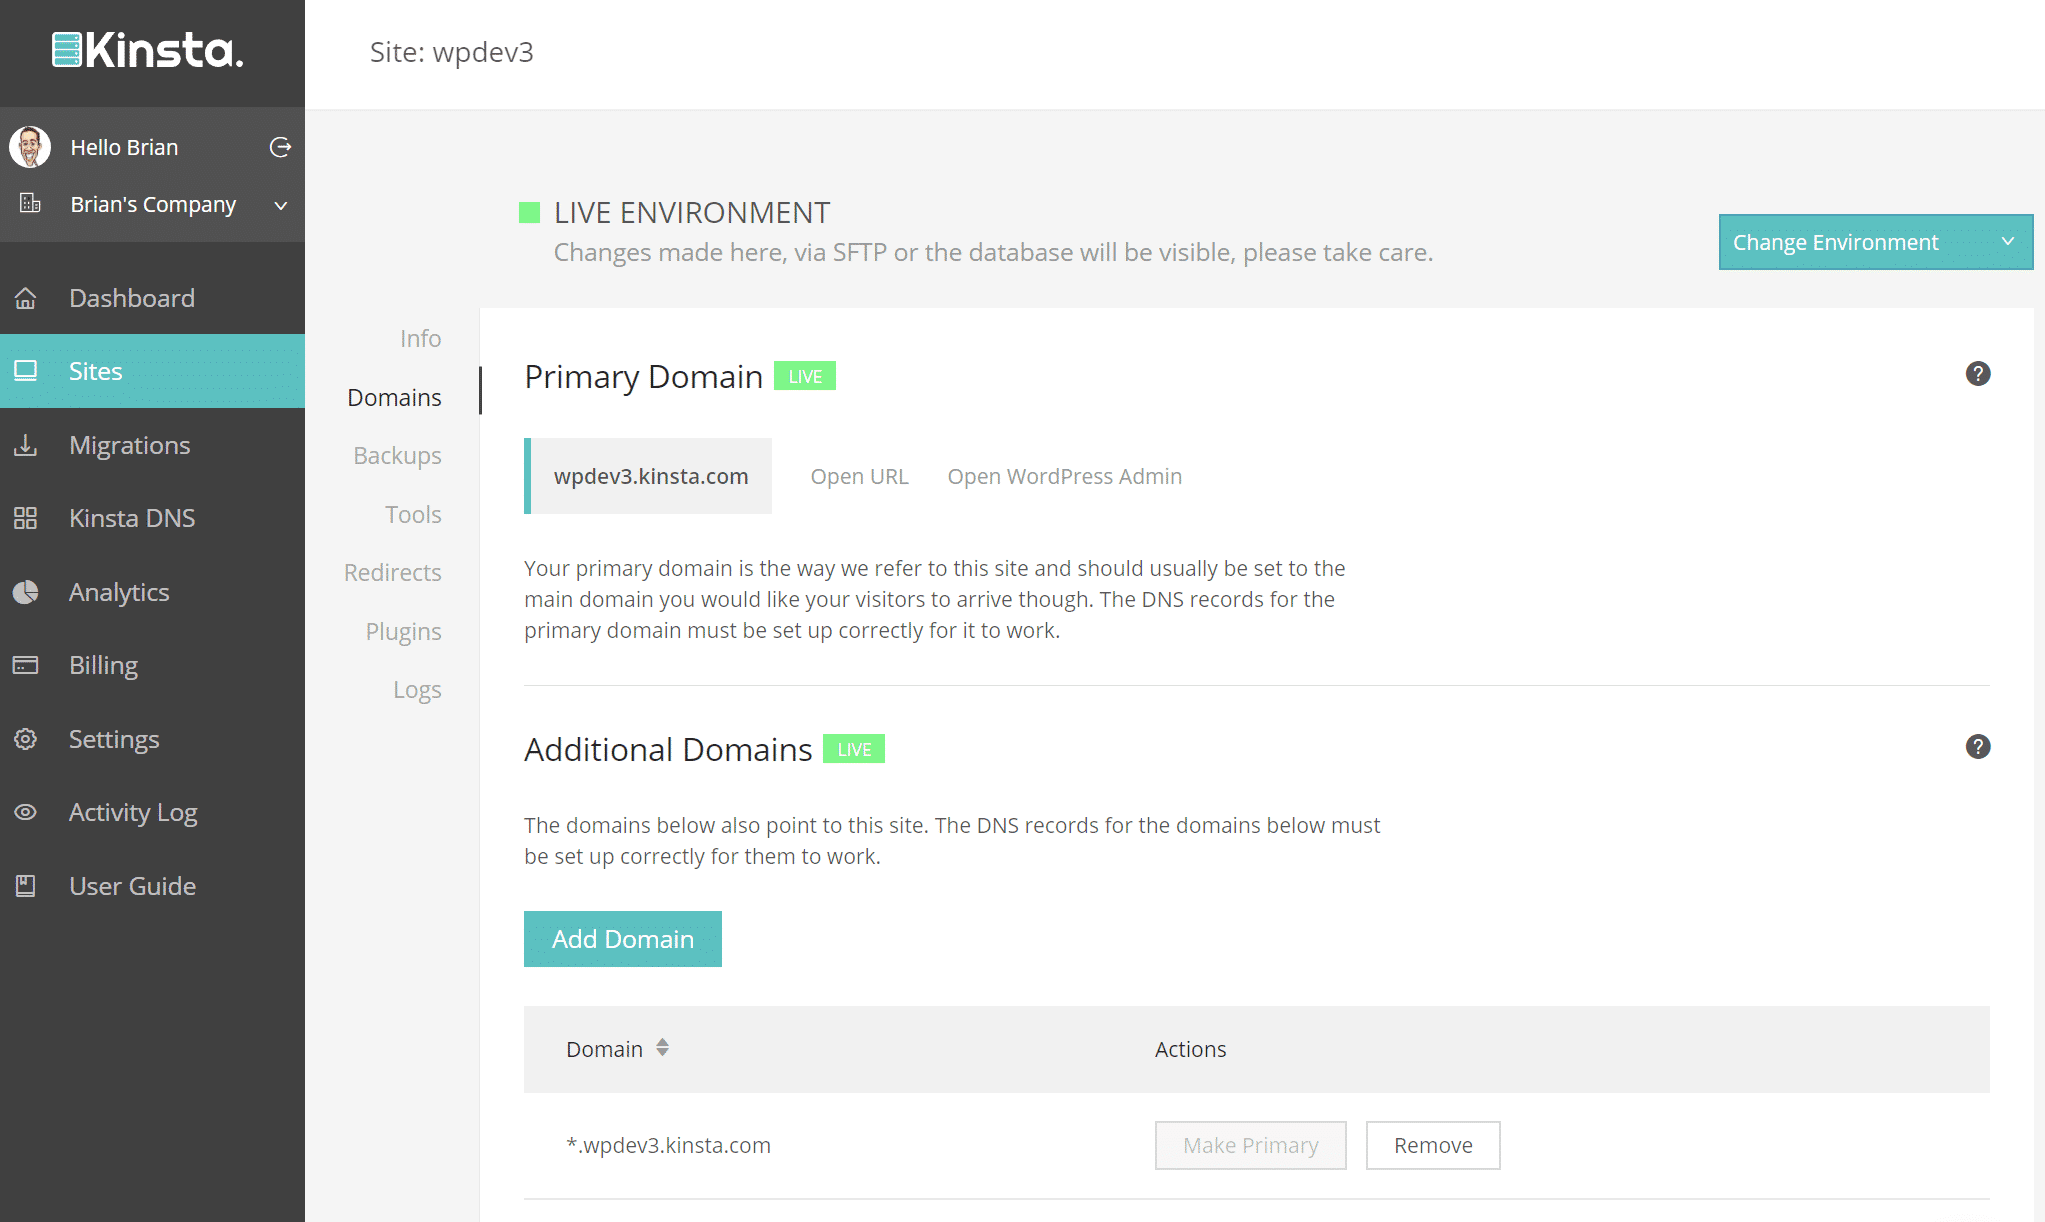Open Settings in sidebar
2045x1222 pixels.
point(152,739)
